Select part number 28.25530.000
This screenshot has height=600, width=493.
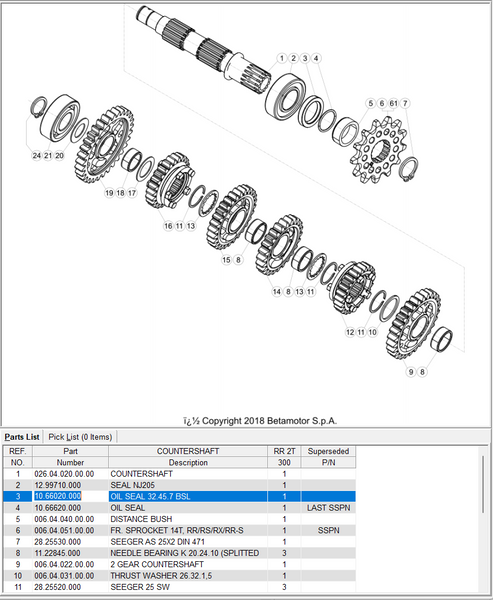(x=58, y=542)
